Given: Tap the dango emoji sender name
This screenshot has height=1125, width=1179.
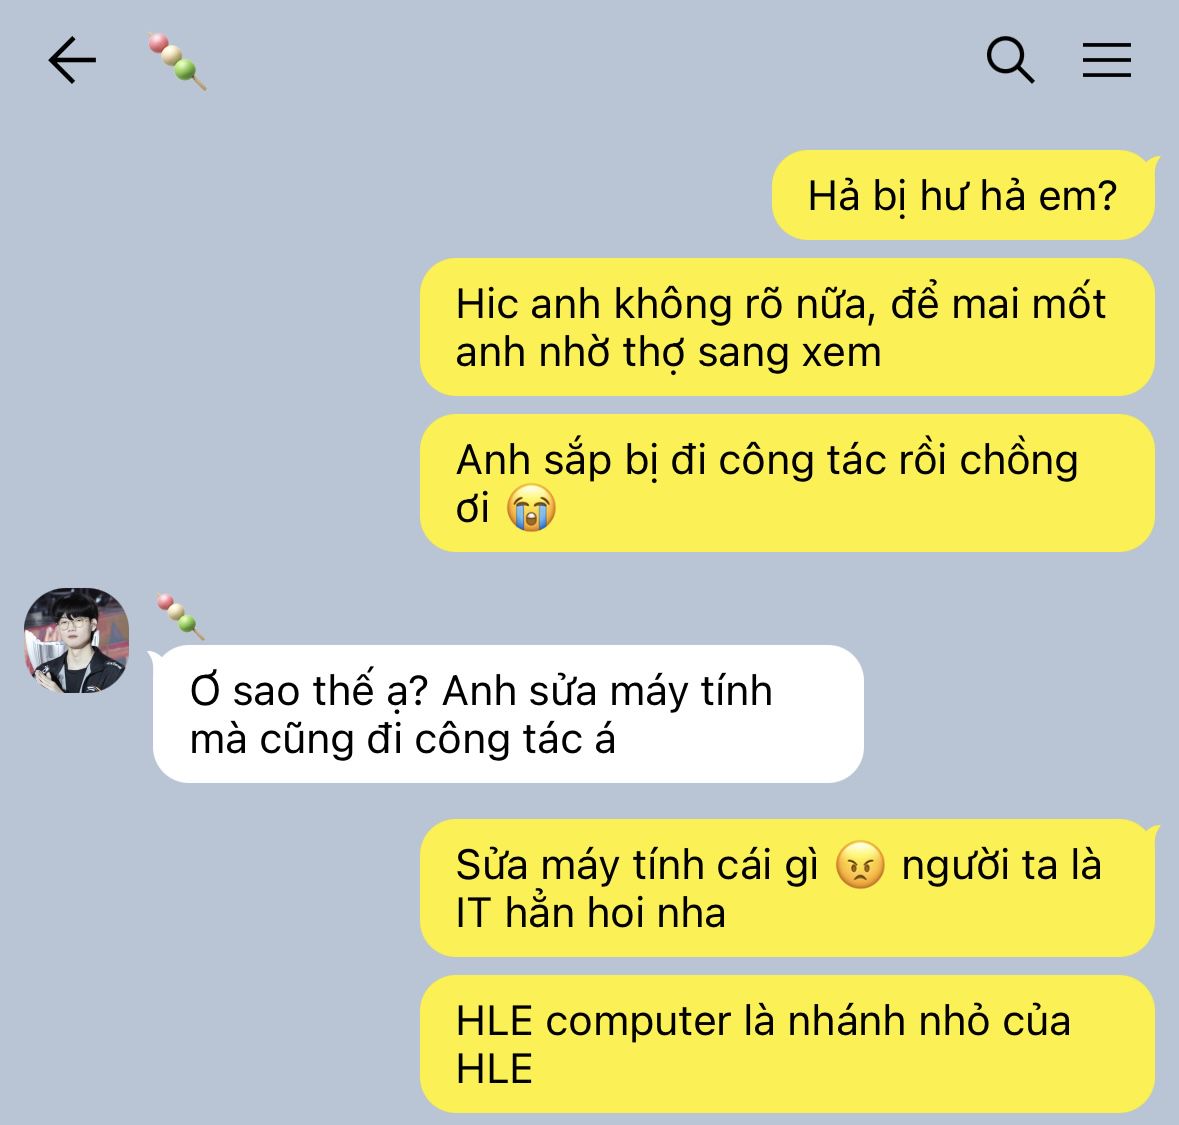Looking at the screenshot, I should tap(180, 617).
